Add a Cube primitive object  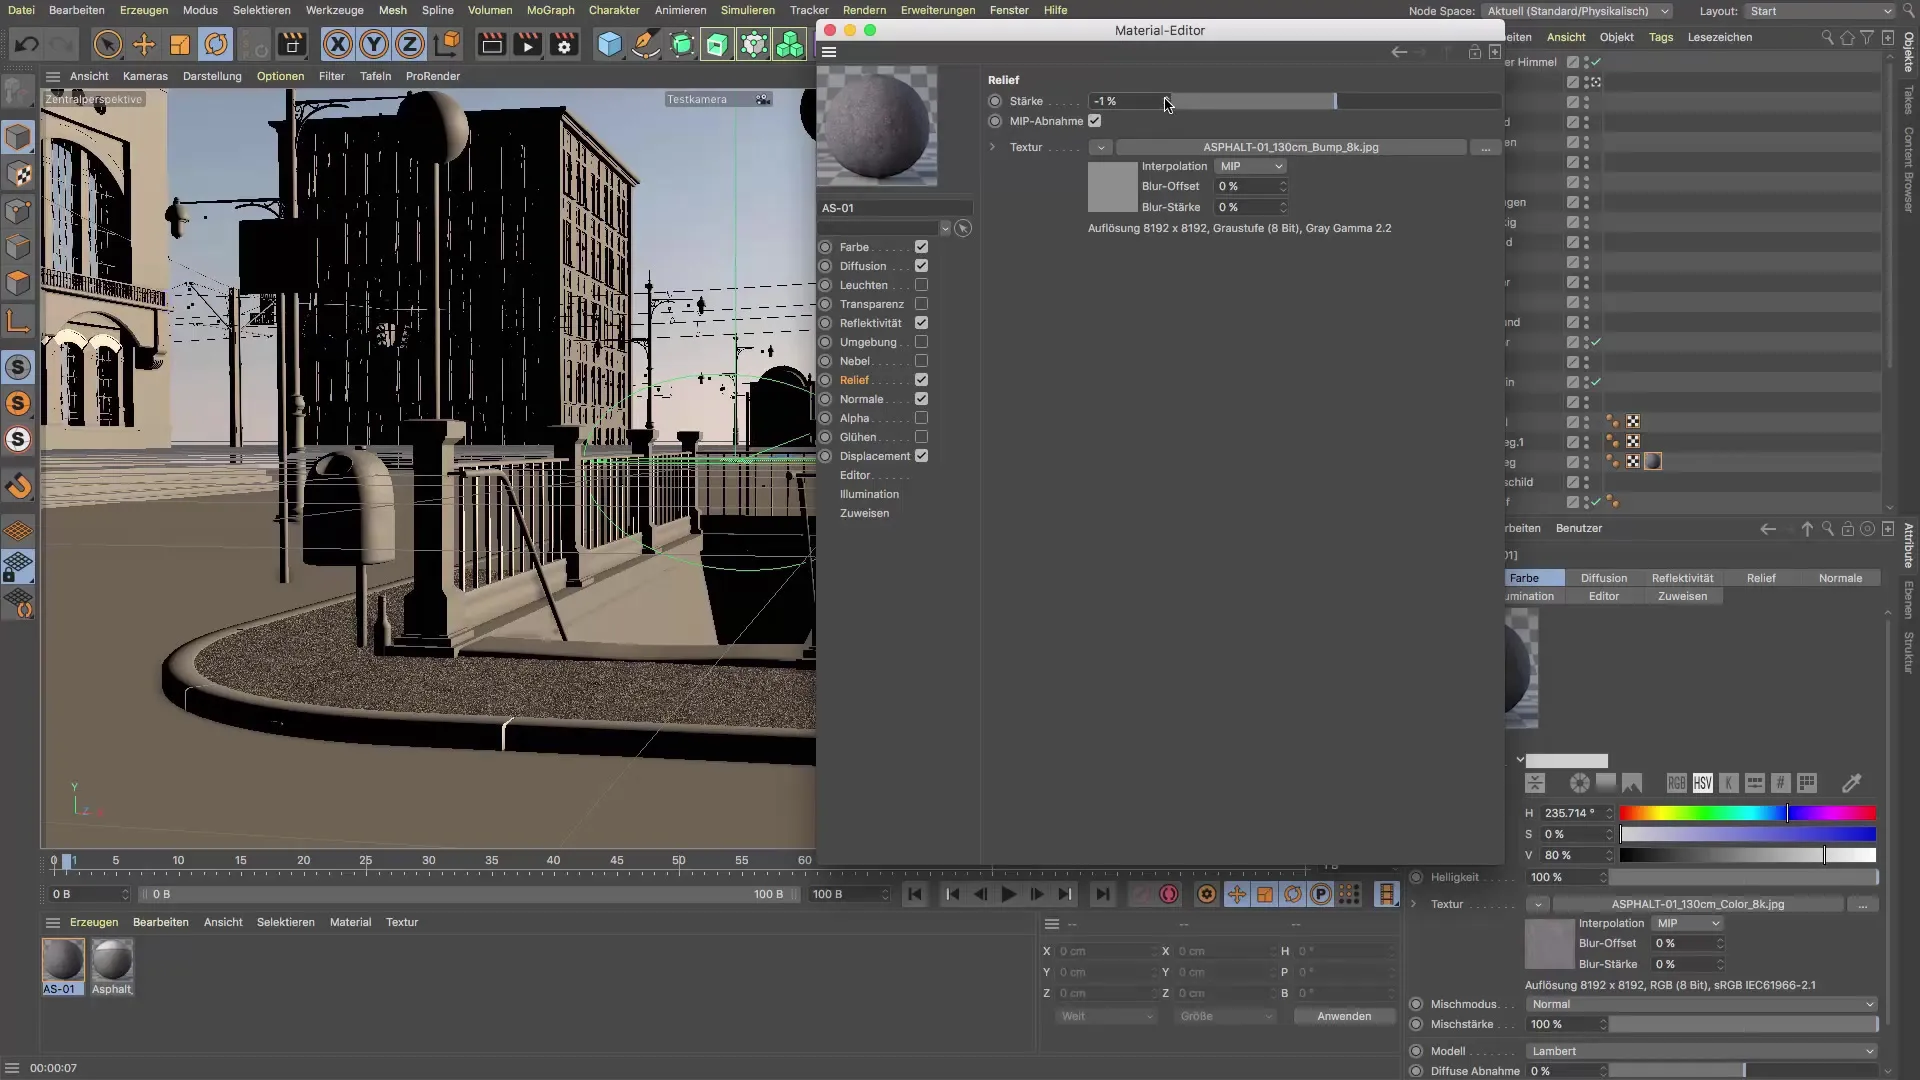(x=610, y=44)
